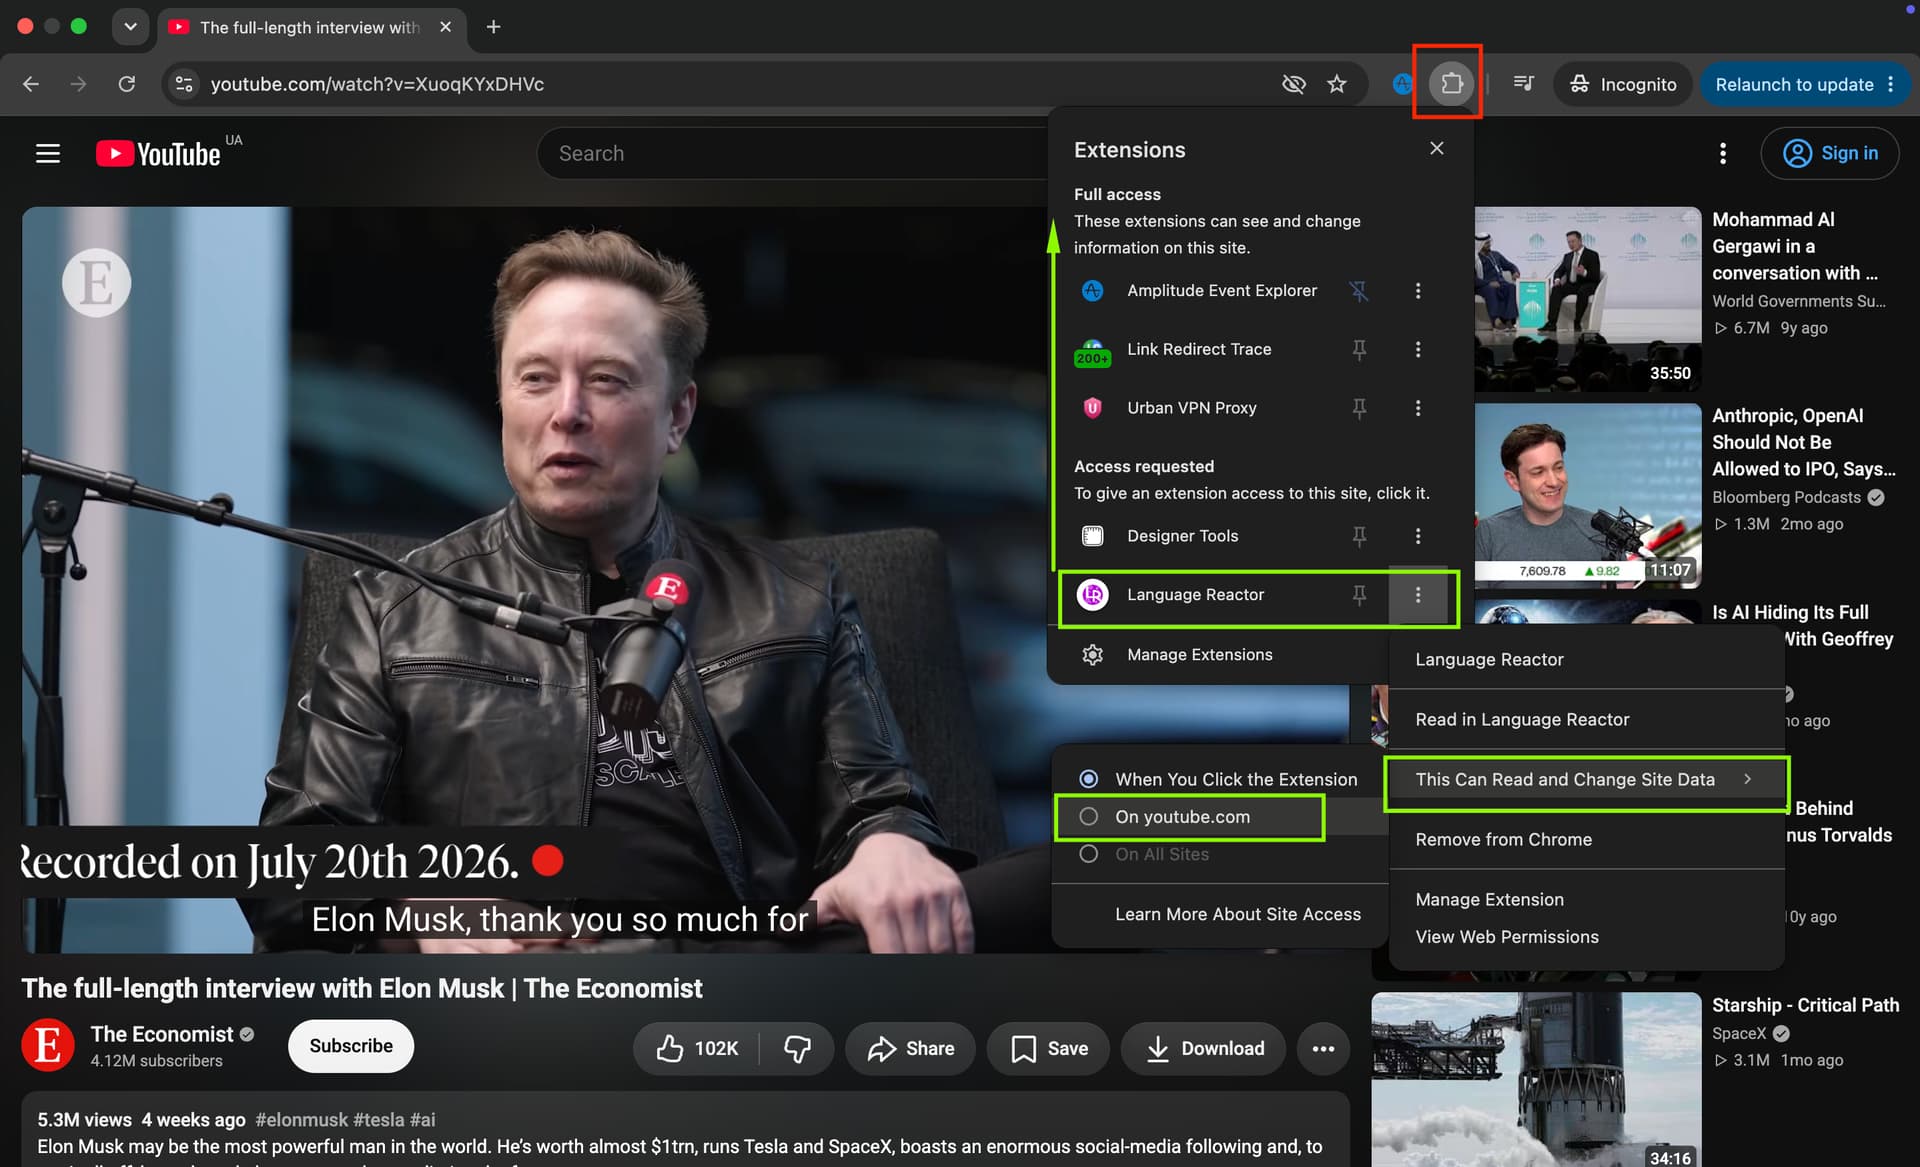
Task: Bookmark this page with the star icon
Action: (1337, 84)
